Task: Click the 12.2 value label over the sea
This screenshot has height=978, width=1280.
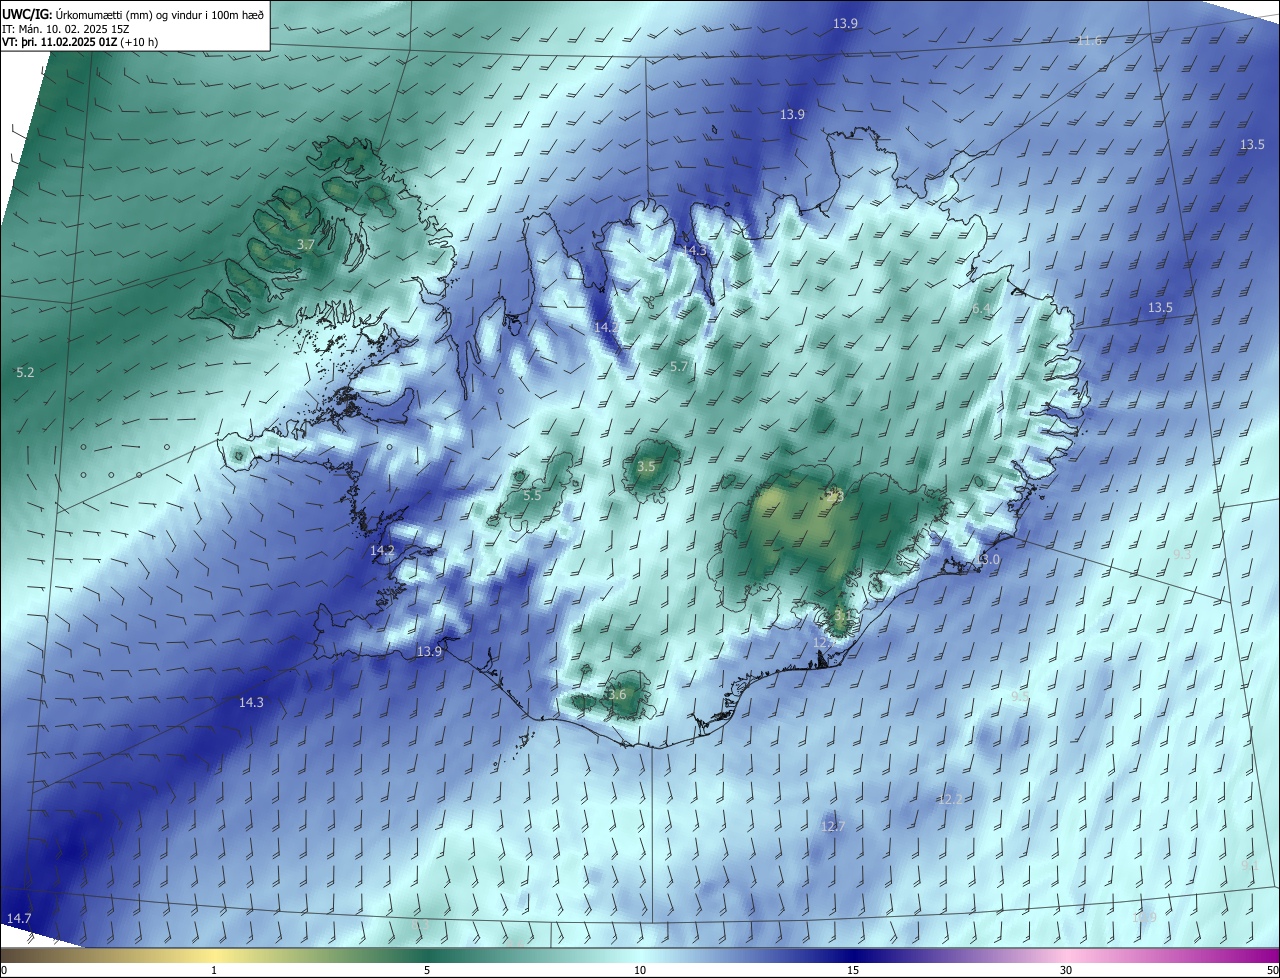Action: tap(950, 799)
